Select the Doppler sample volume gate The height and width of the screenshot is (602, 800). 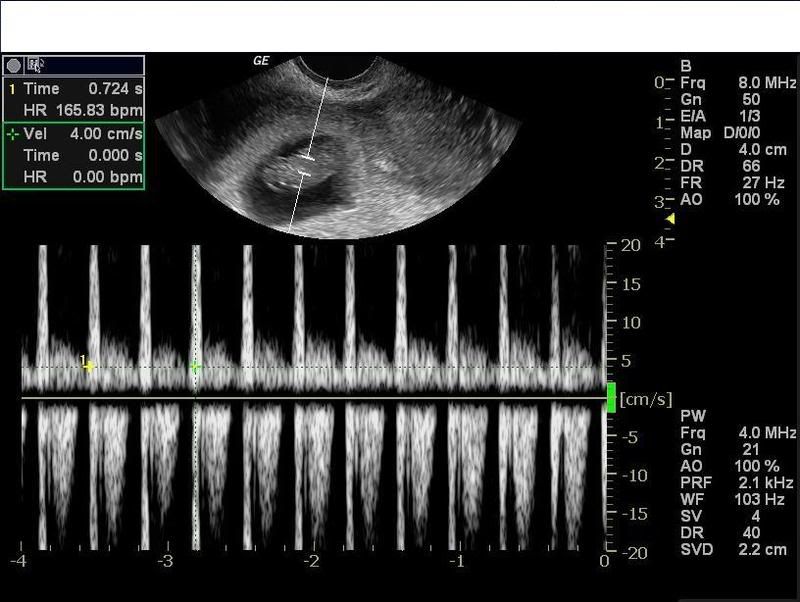[x=306, y=166]
